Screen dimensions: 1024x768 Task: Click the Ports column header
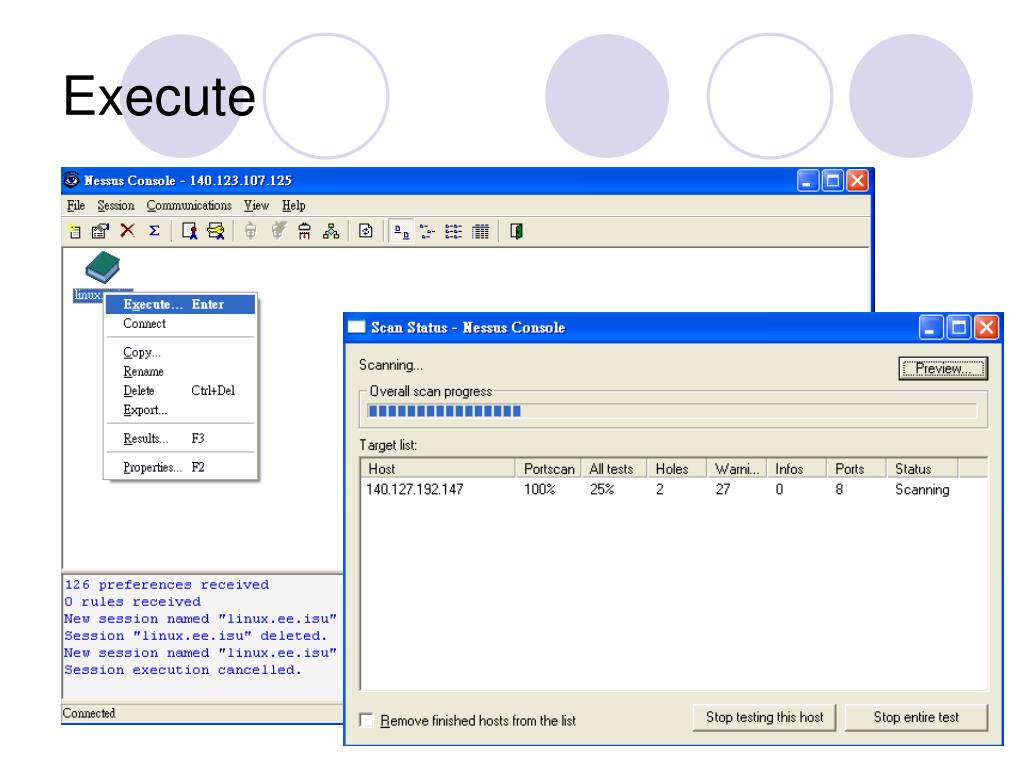[857, 468]
